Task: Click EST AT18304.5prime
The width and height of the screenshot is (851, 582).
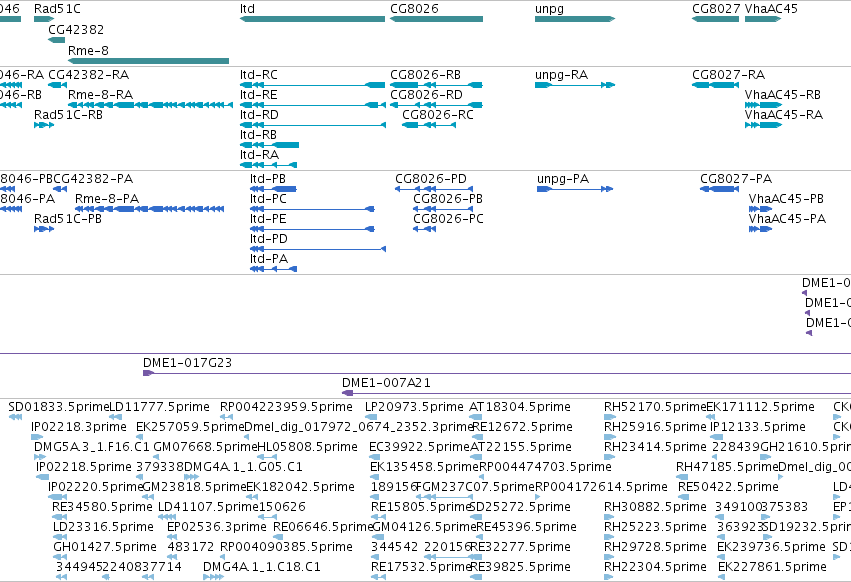Action: point(475,417)
